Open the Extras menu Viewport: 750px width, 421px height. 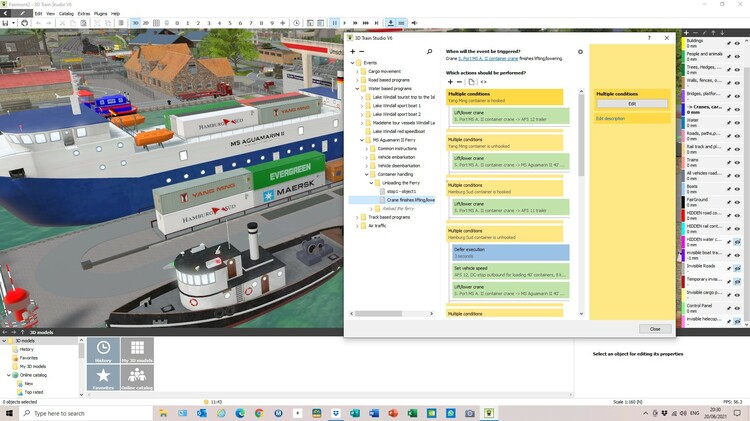coord(84,13)
